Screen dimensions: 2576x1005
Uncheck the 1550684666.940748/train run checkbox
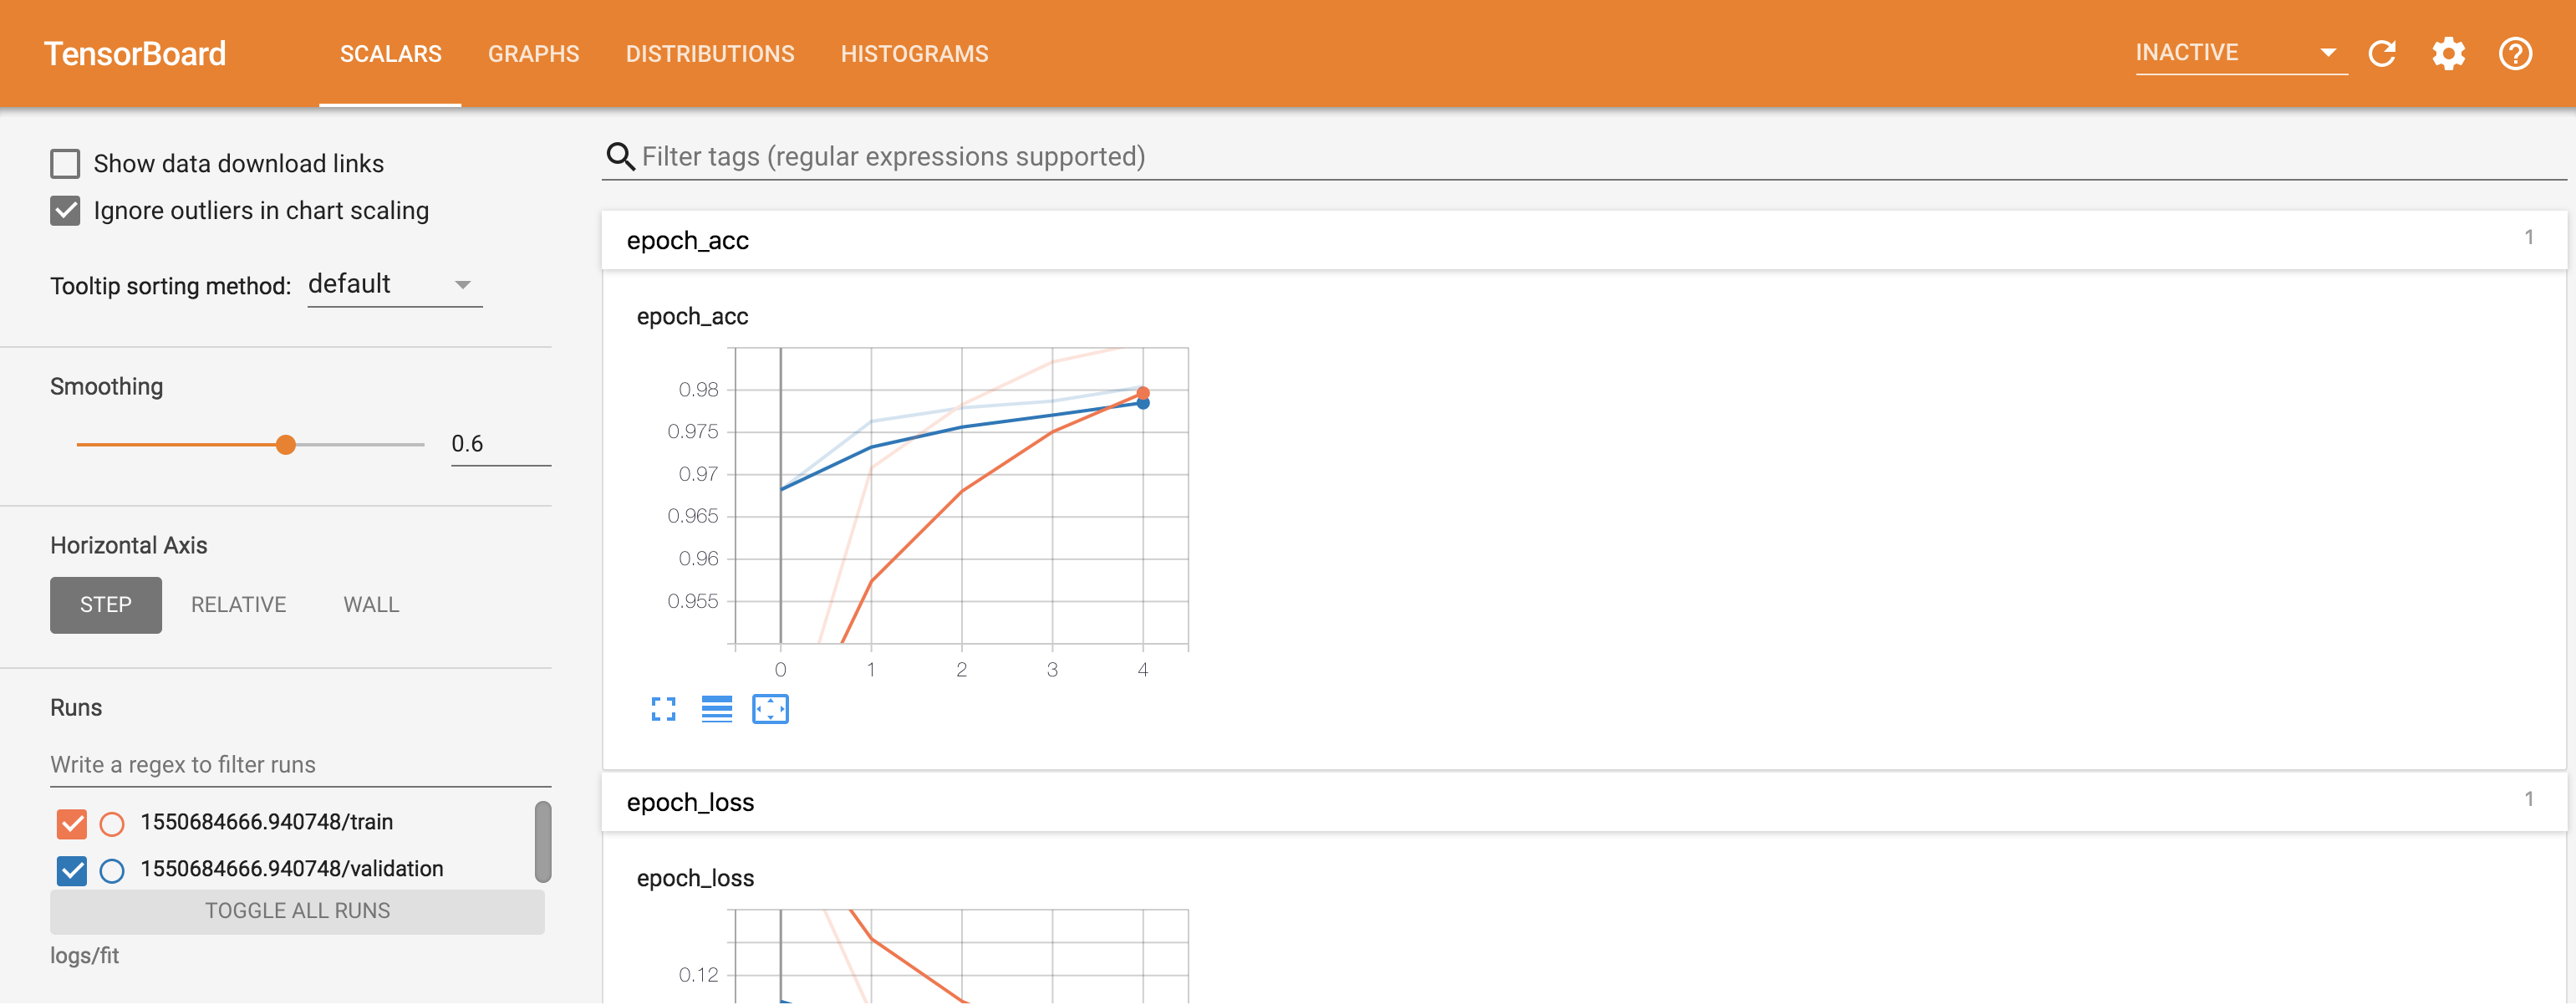72,824
